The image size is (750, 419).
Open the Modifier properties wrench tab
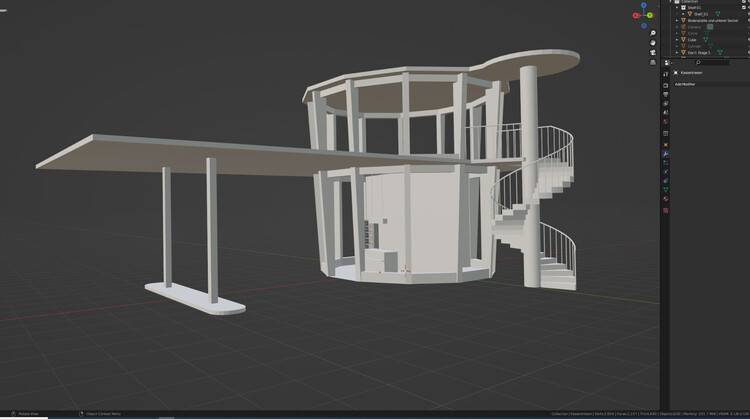[666, 155]
